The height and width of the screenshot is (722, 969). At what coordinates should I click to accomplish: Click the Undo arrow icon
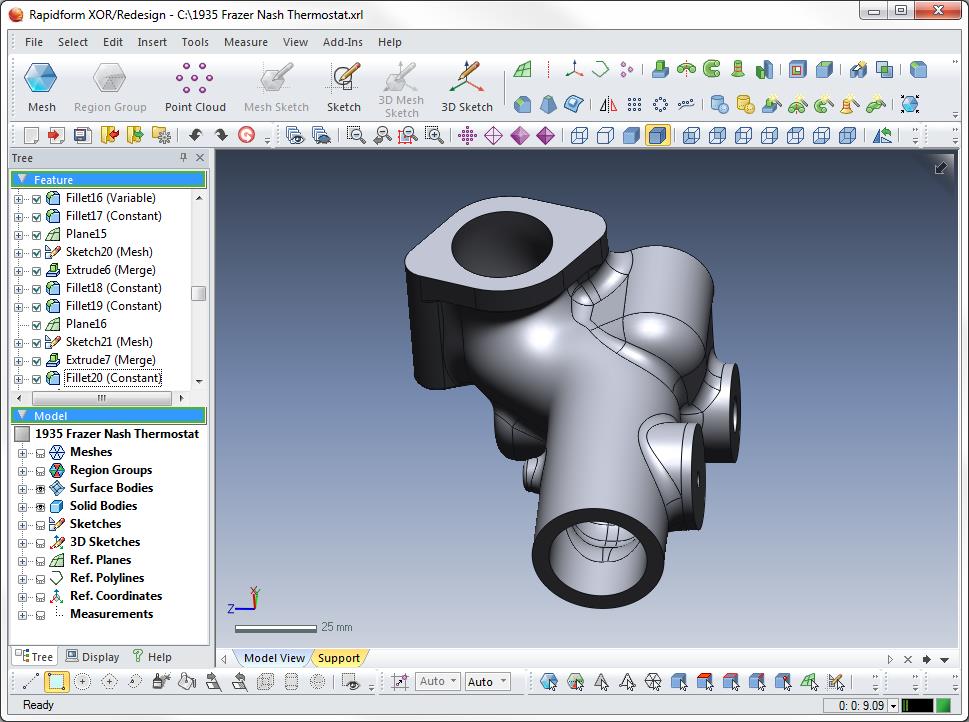[195, 135]
